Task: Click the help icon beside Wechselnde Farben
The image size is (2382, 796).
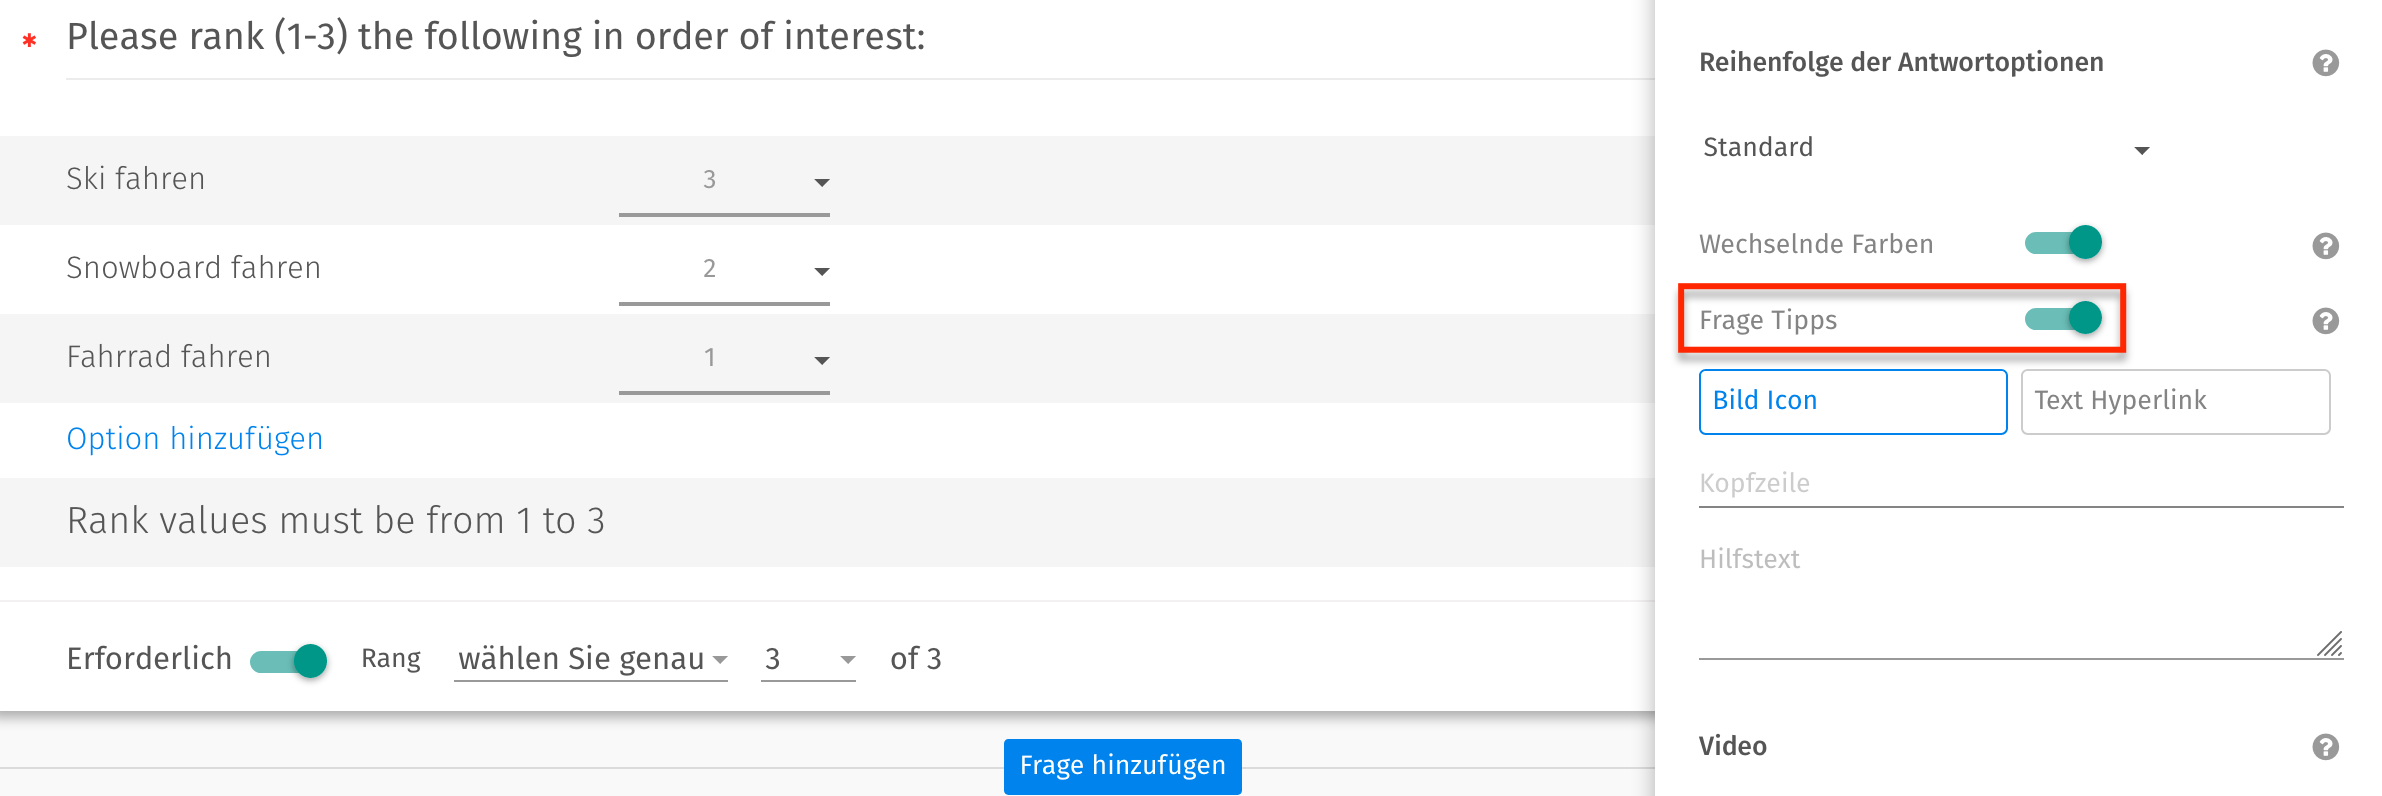Action: tap(2327, 245)
